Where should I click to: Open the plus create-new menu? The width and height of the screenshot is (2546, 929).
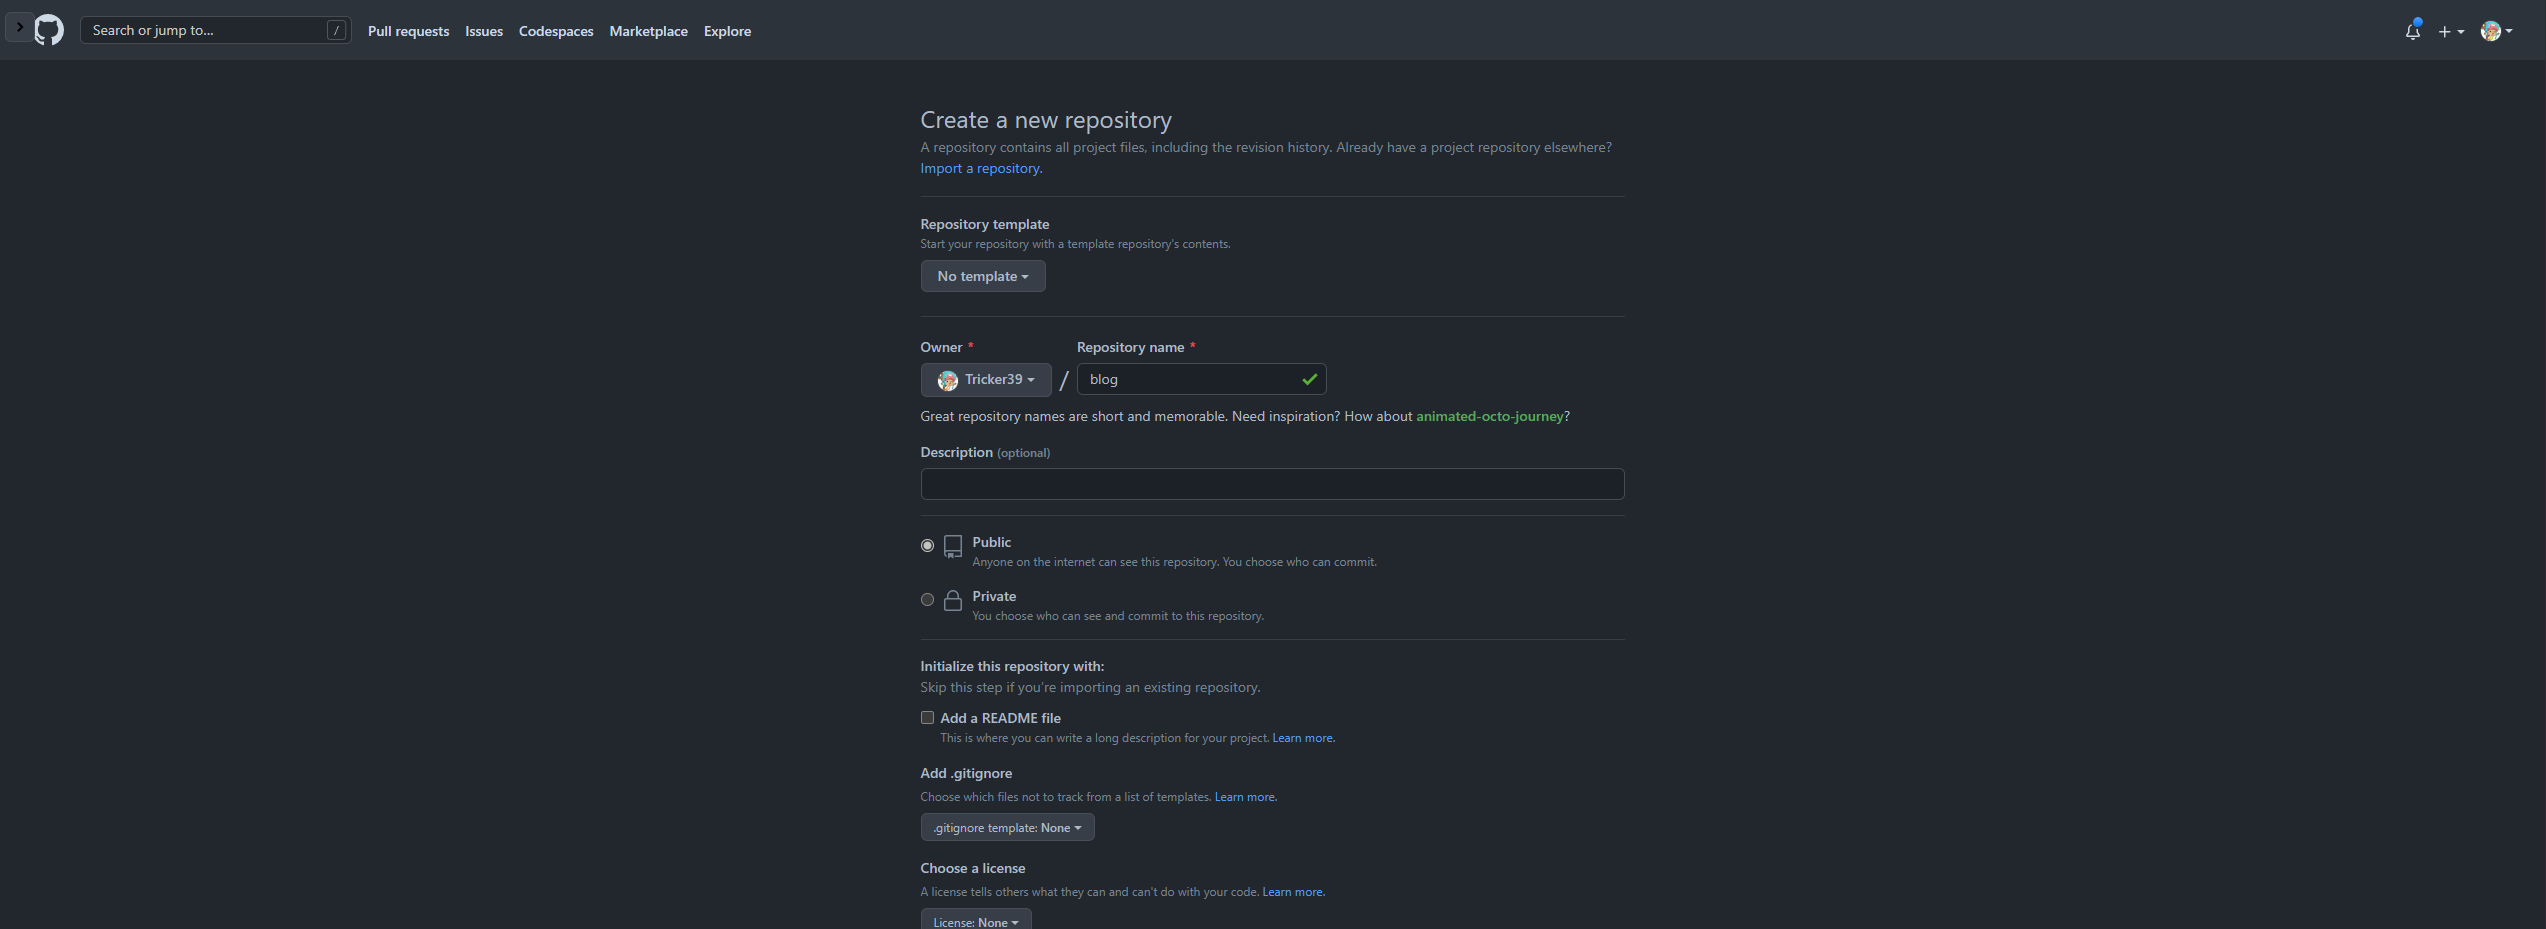[2450, 31]
